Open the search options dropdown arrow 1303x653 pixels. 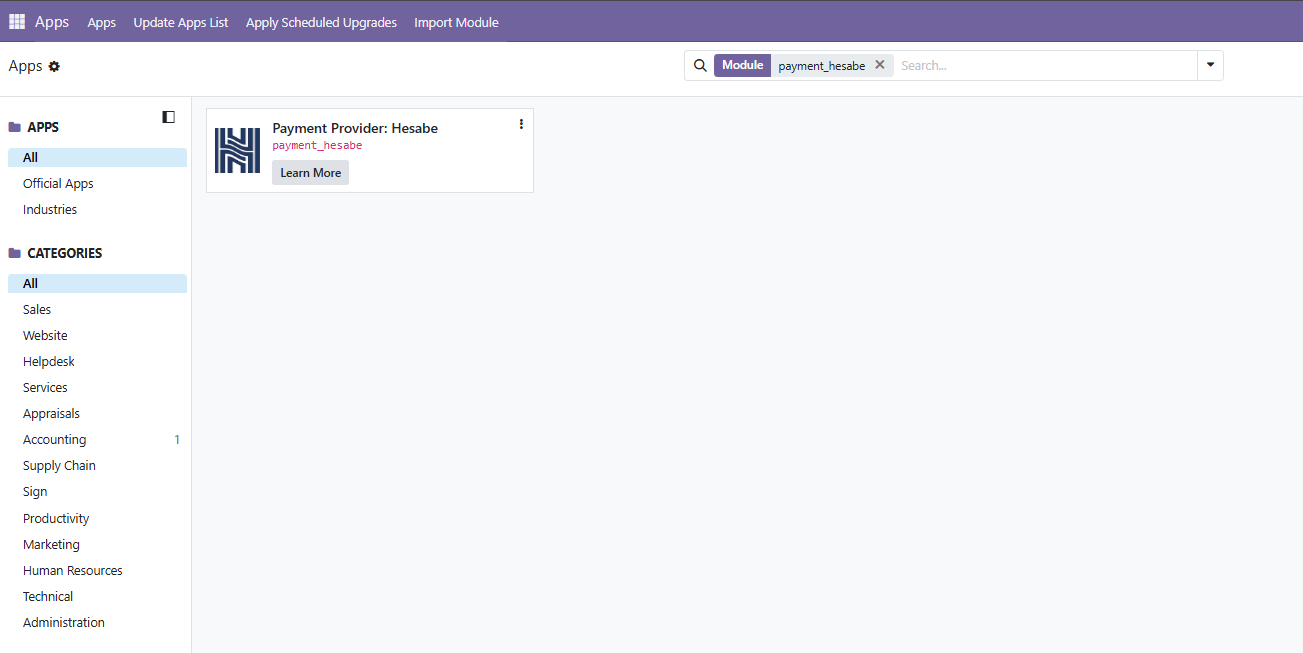coord(1210,65)
